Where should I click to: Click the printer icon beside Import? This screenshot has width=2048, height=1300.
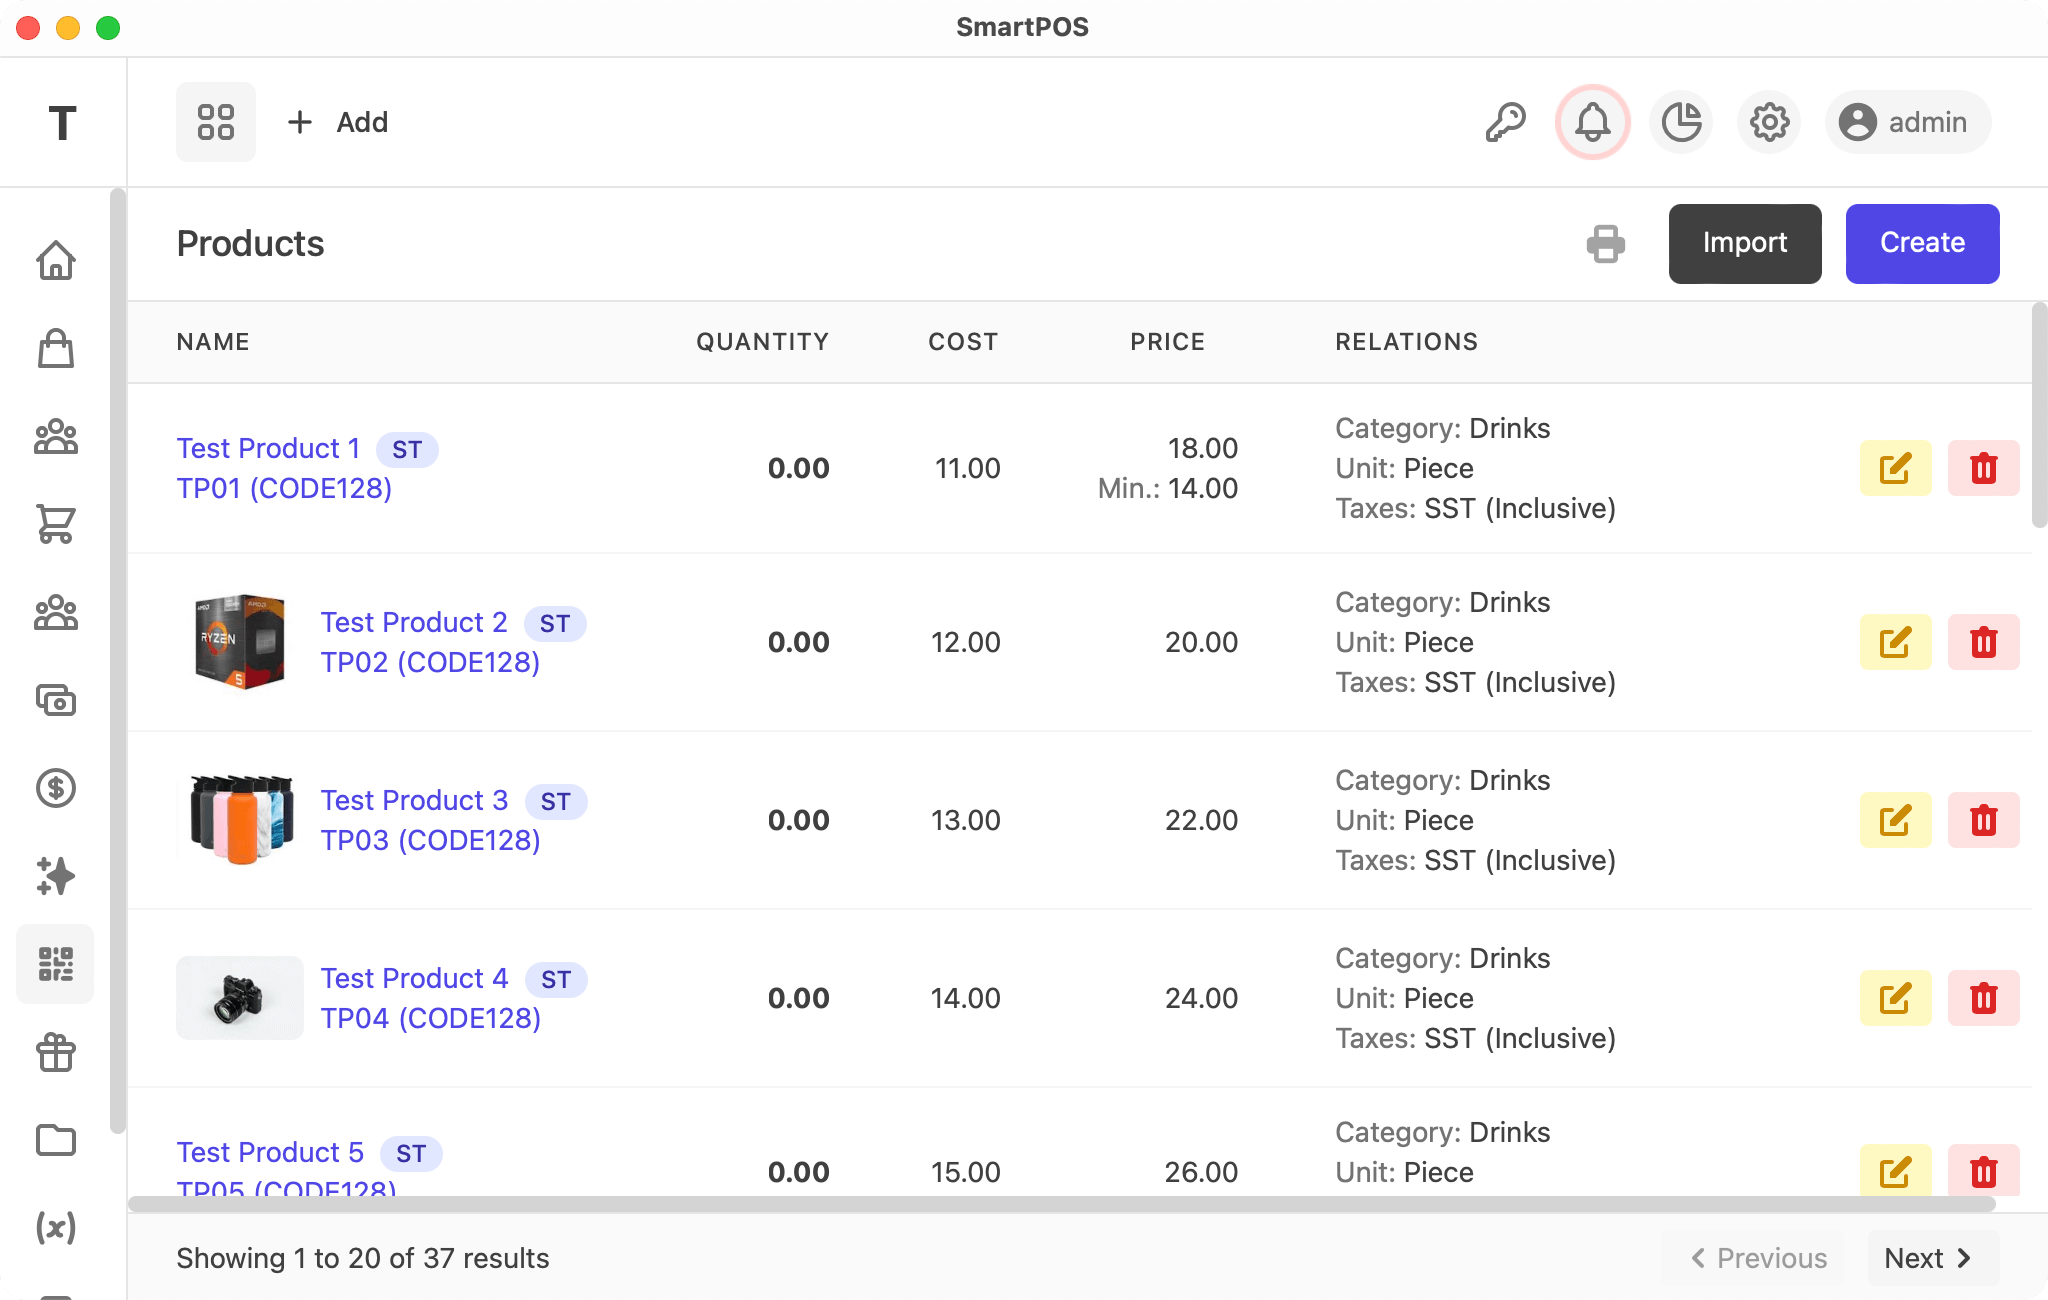(1605, 244)
